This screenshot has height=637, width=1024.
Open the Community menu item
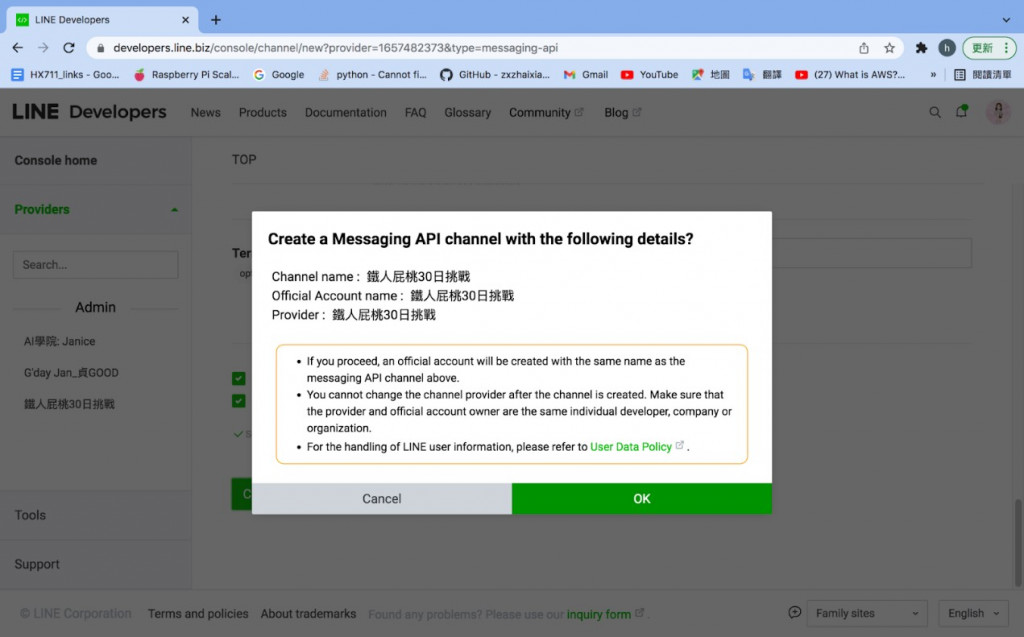(x=546, y=112)
